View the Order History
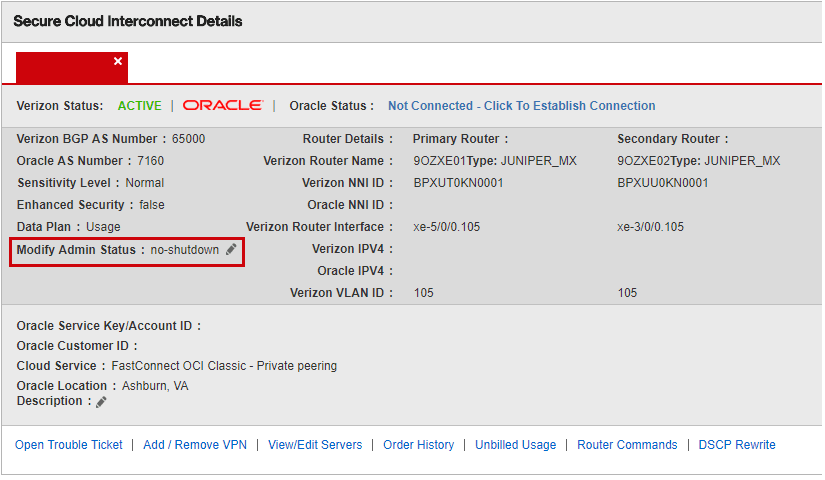 pos(418,445)
